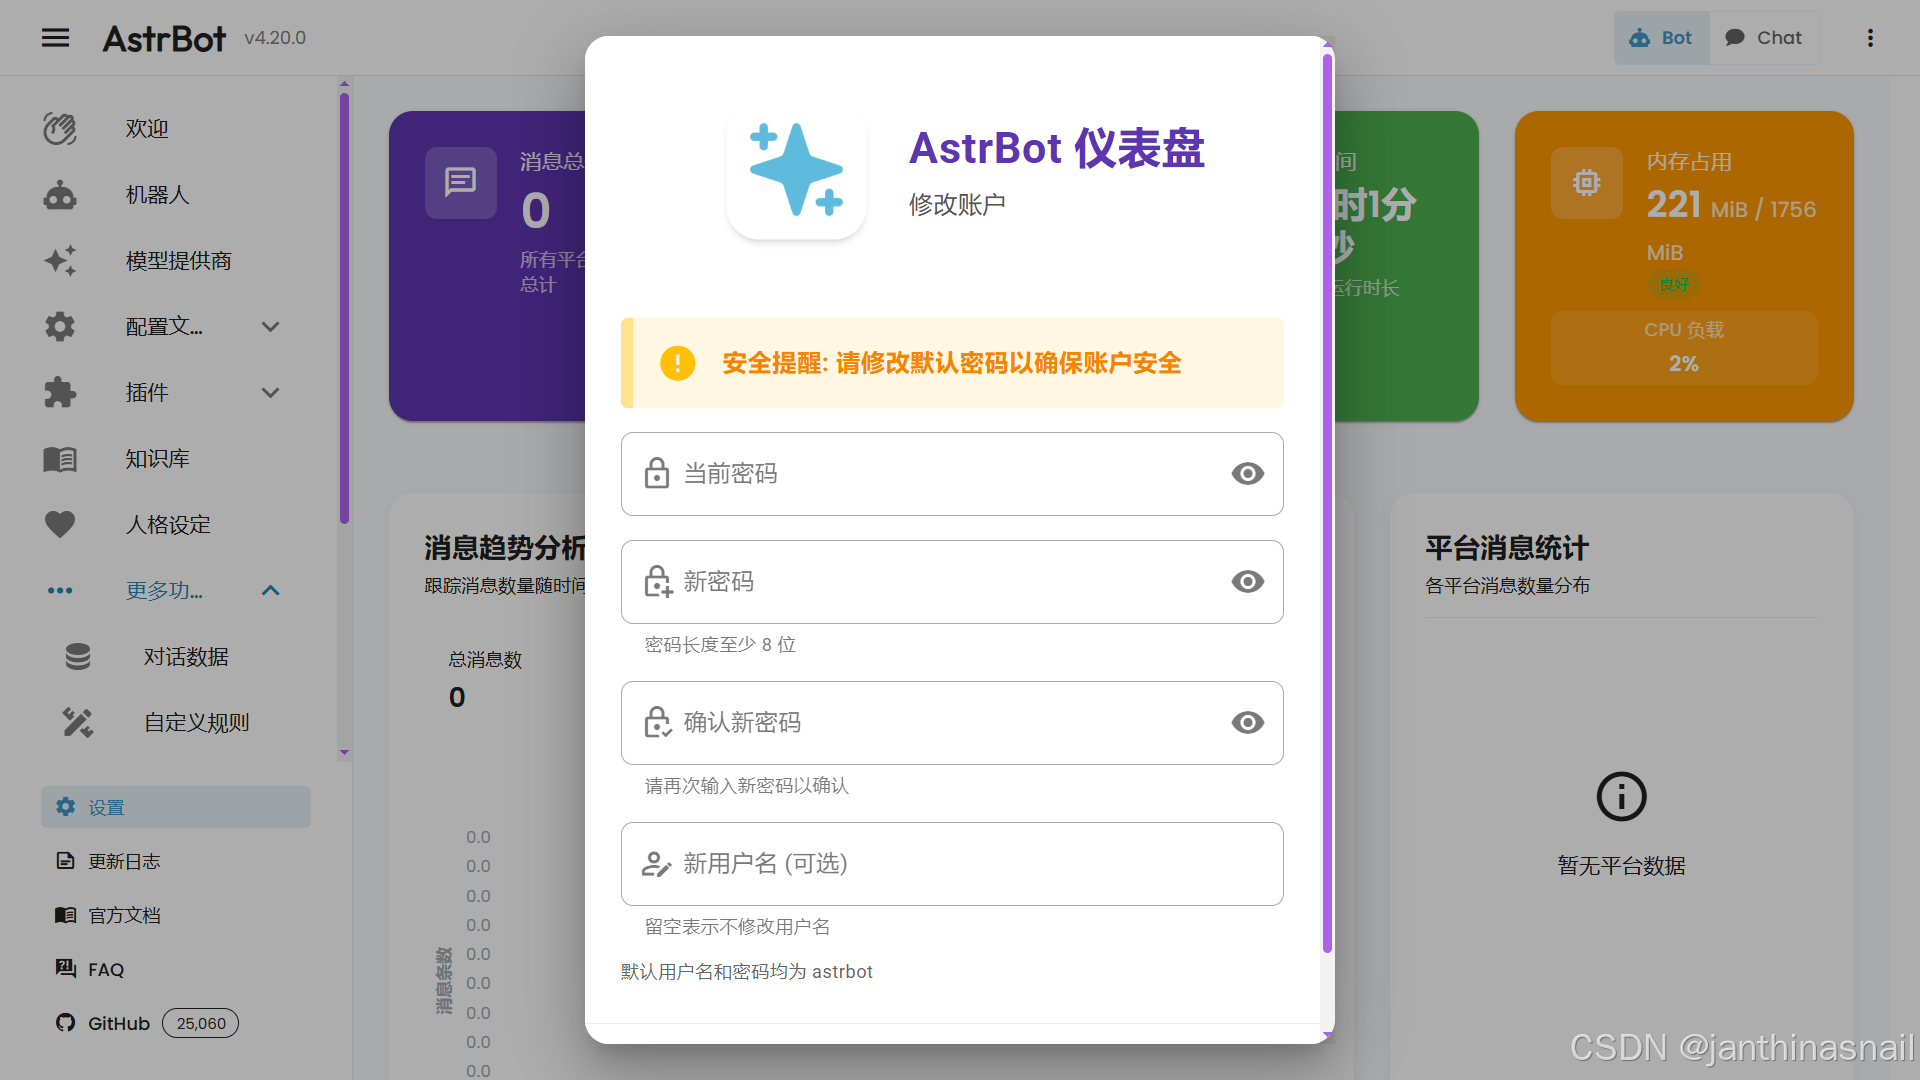This screenshot has height=1080, width=1920.
Task: Click the lock-check icon in 确认新密码 field
Action: pyautogui.click(x=658, y=723)
